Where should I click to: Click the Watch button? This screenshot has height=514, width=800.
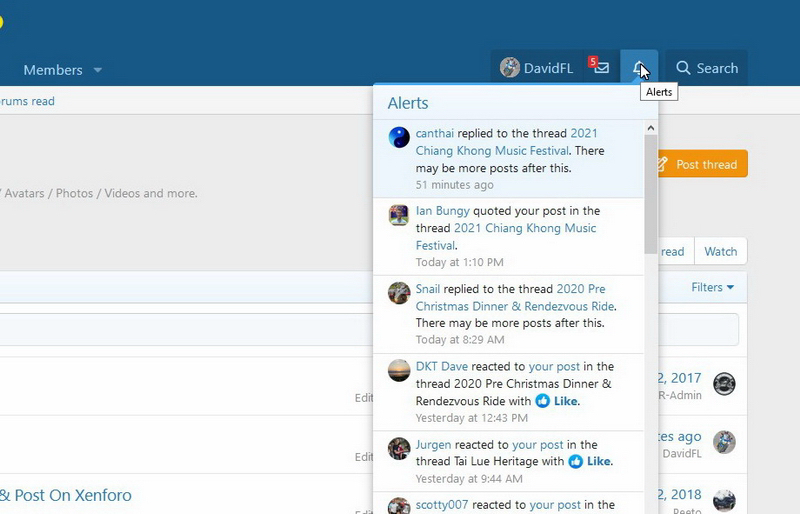point(720,252)
